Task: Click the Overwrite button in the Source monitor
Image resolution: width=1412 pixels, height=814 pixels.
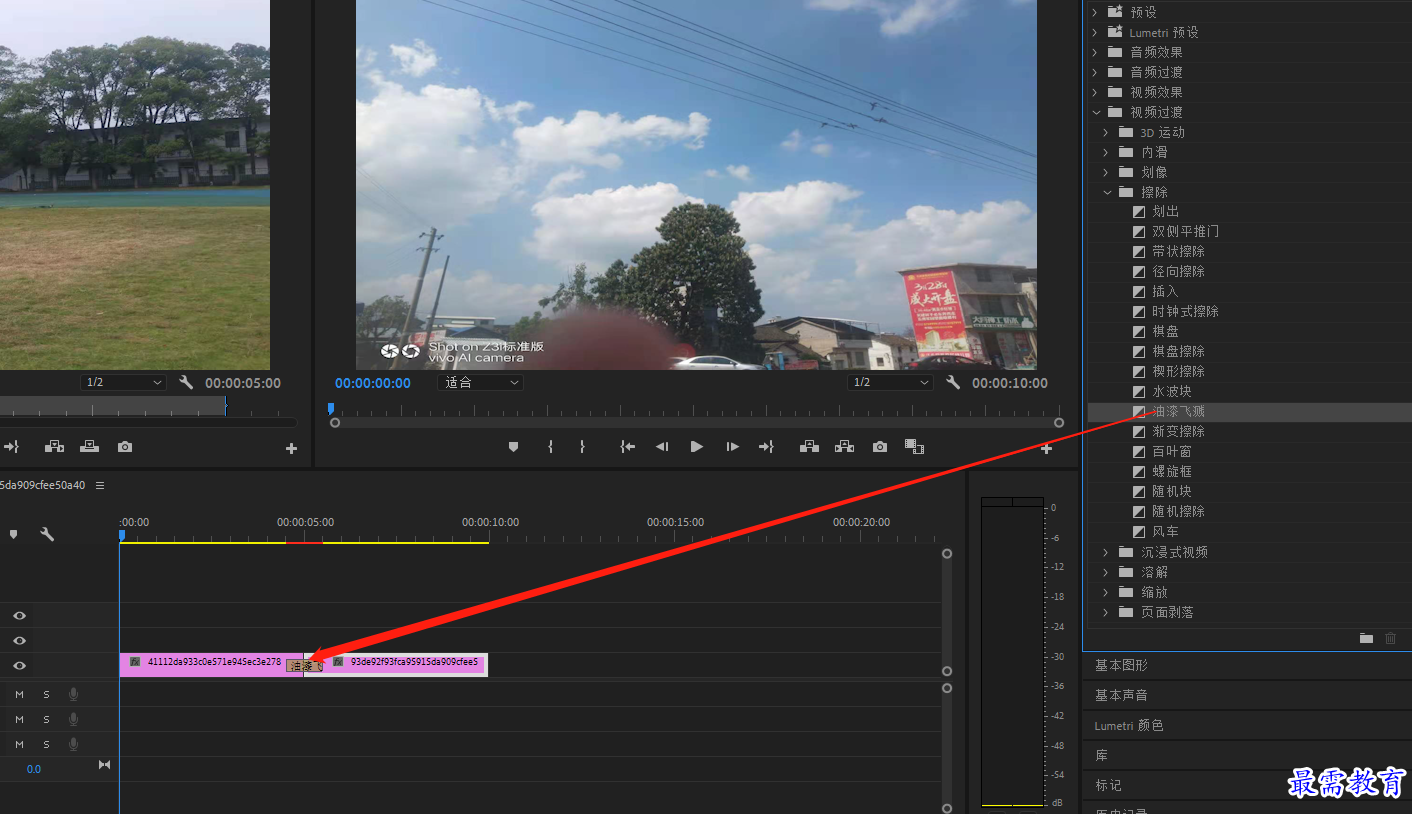Action: [89, 447]
